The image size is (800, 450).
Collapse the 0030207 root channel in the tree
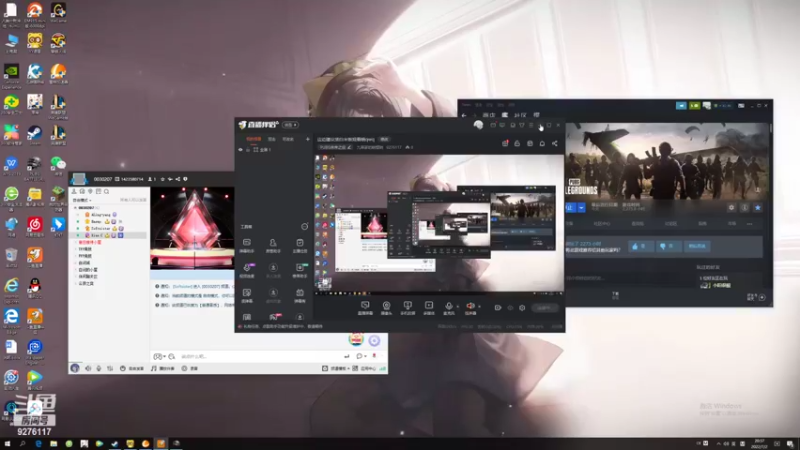click(75, 208)
